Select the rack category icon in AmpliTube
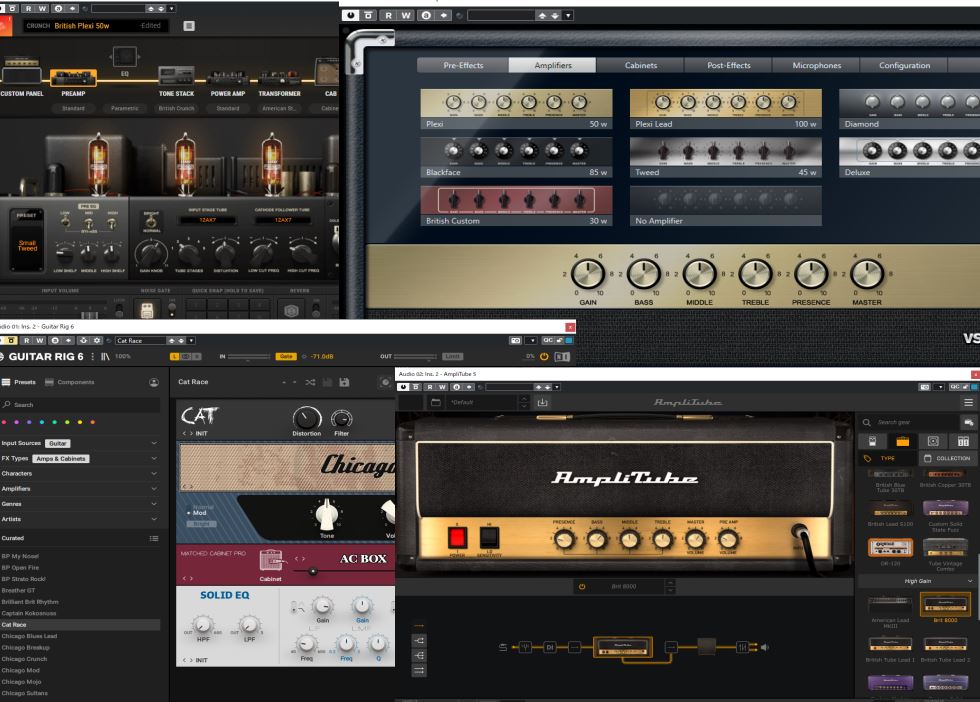 (x=963, y=441)
